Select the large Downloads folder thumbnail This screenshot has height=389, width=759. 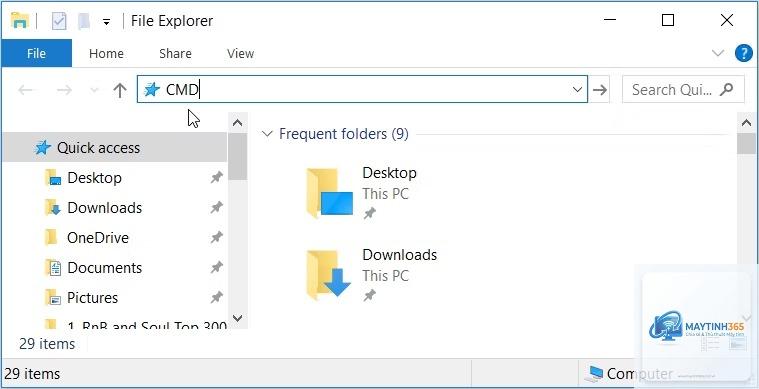[330, 274]
